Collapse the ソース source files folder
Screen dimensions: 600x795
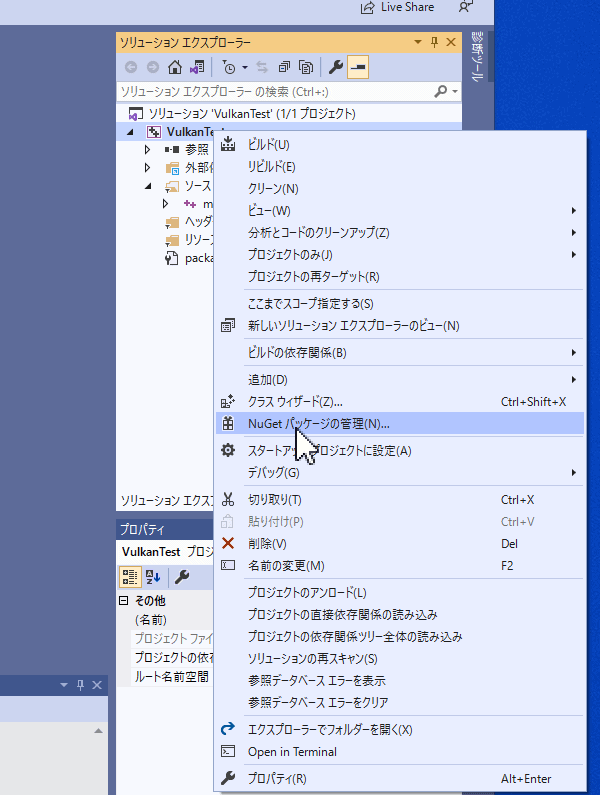point(148,186)
